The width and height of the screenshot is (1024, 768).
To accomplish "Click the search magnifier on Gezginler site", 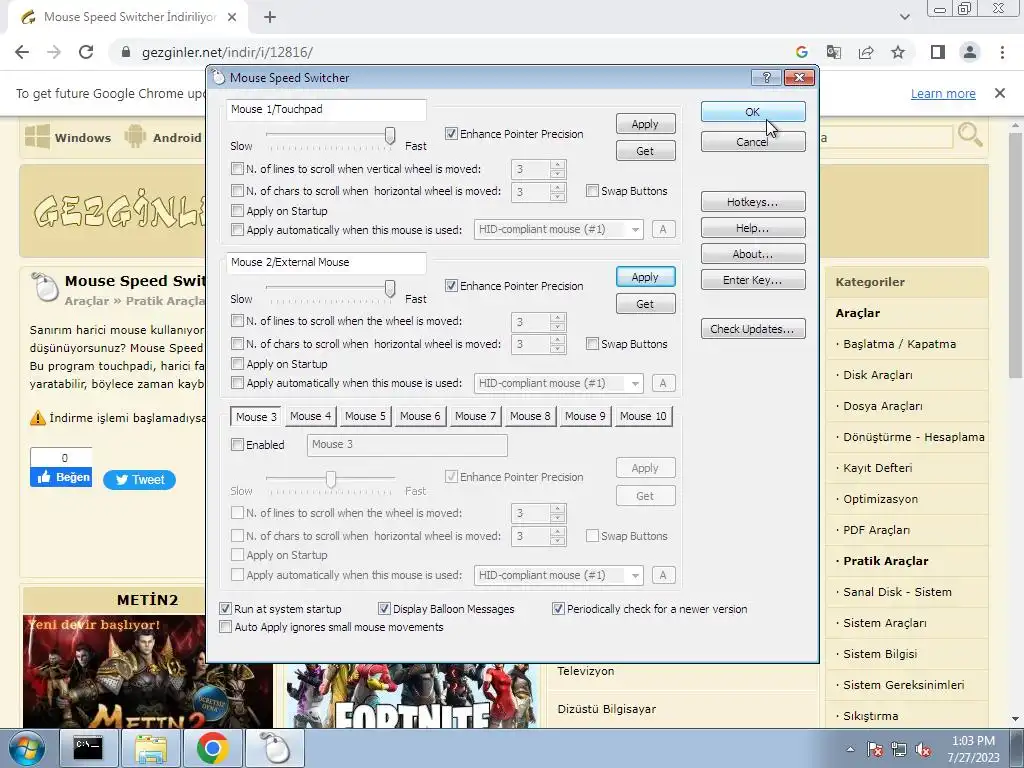I will [970, 135].
